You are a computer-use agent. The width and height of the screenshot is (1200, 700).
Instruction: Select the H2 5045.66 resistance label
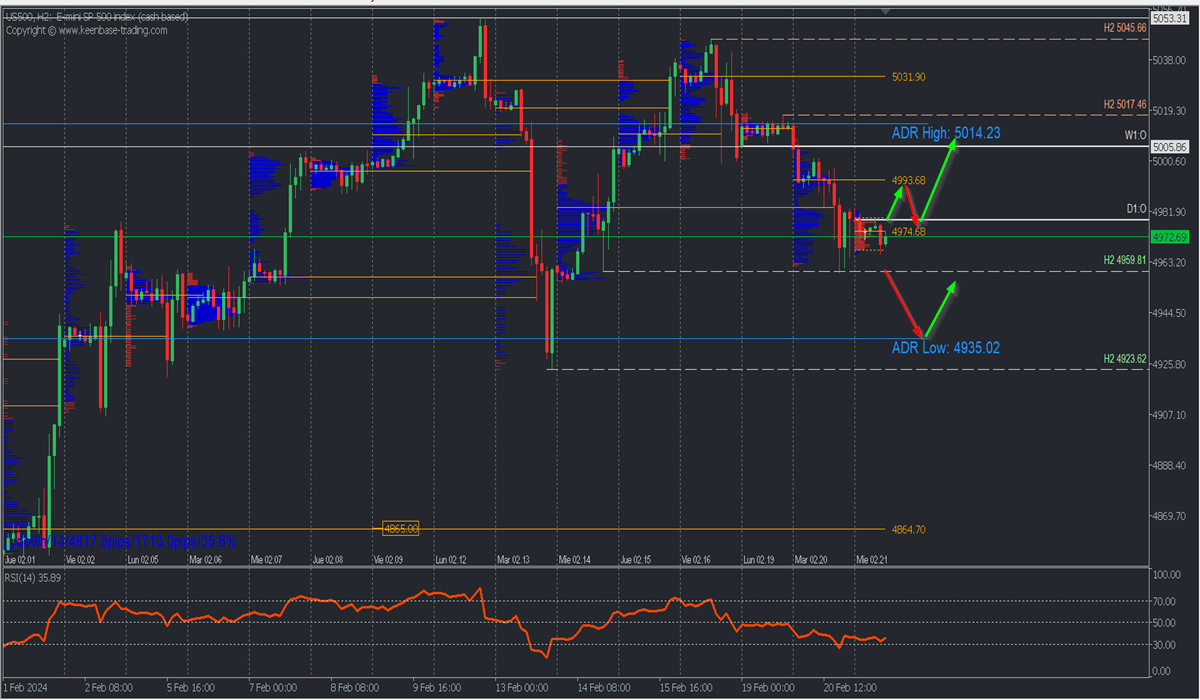[x=1124, y=29]
